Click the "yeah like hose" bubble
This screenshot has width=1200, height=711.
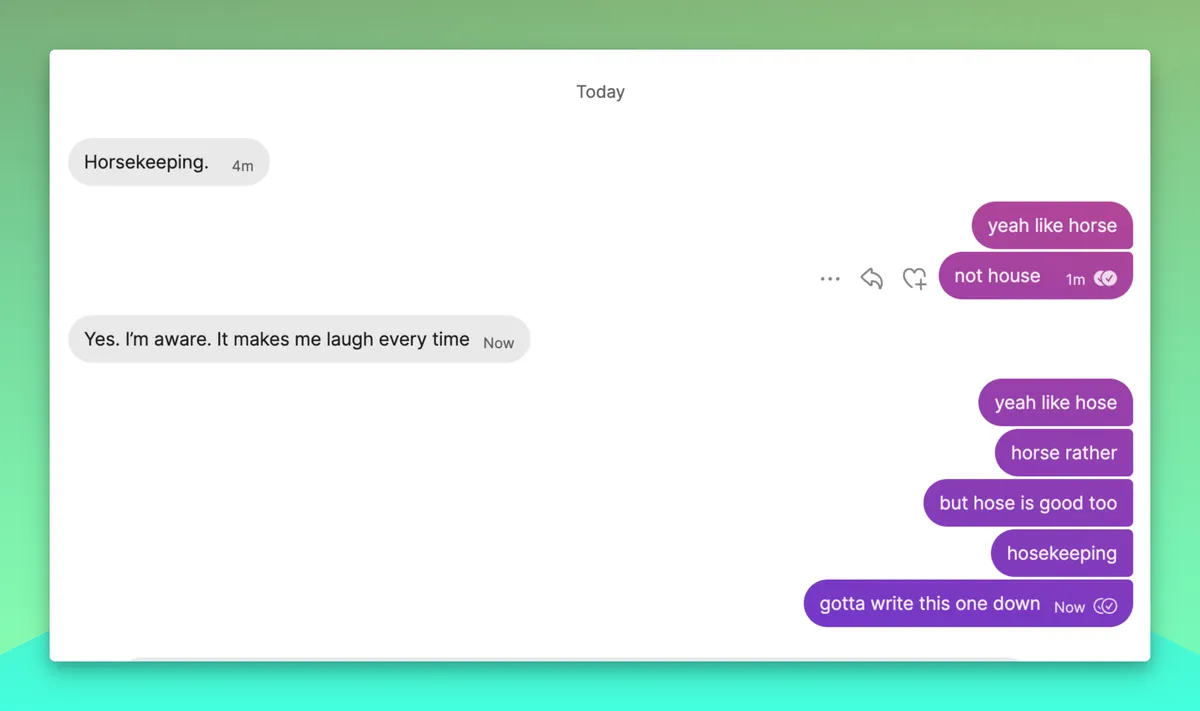tap(1055, 403)
